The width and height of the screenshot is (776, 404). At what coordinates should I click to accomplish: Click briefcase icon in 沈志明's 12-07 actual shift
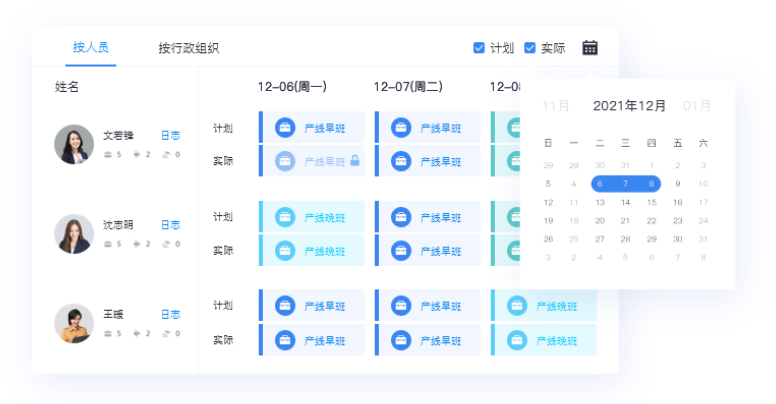tap(401, 250)
